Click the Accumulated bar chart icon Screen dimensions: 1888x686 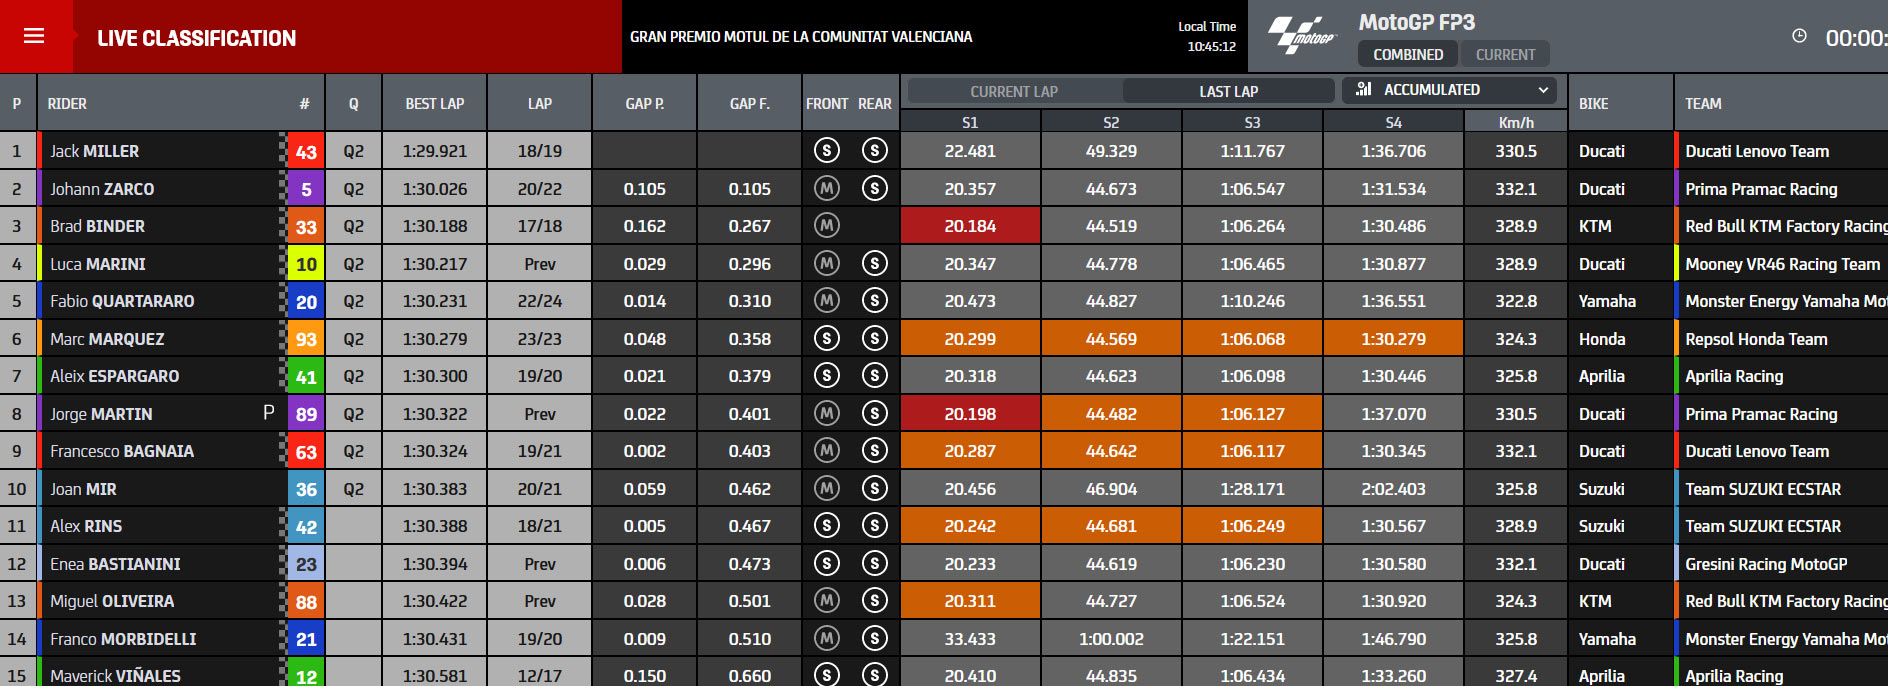[x=1363, y=89]
